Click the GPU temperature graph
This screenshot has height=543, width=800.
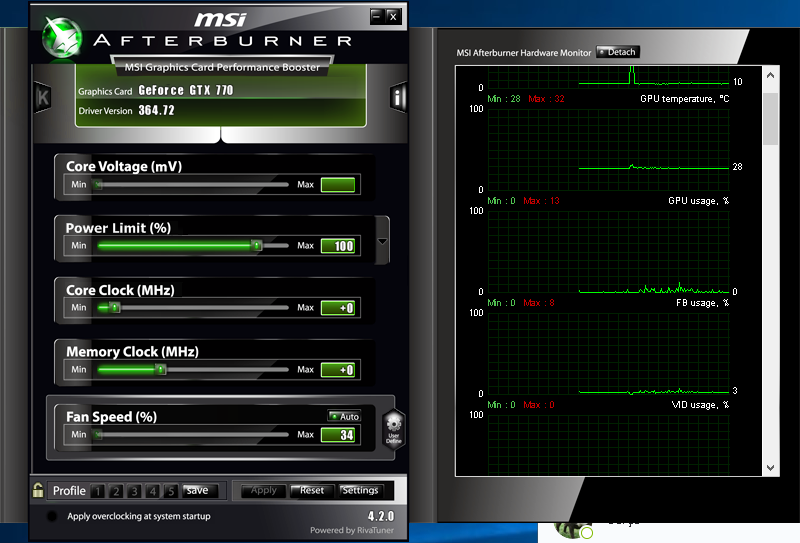[609, 150]
